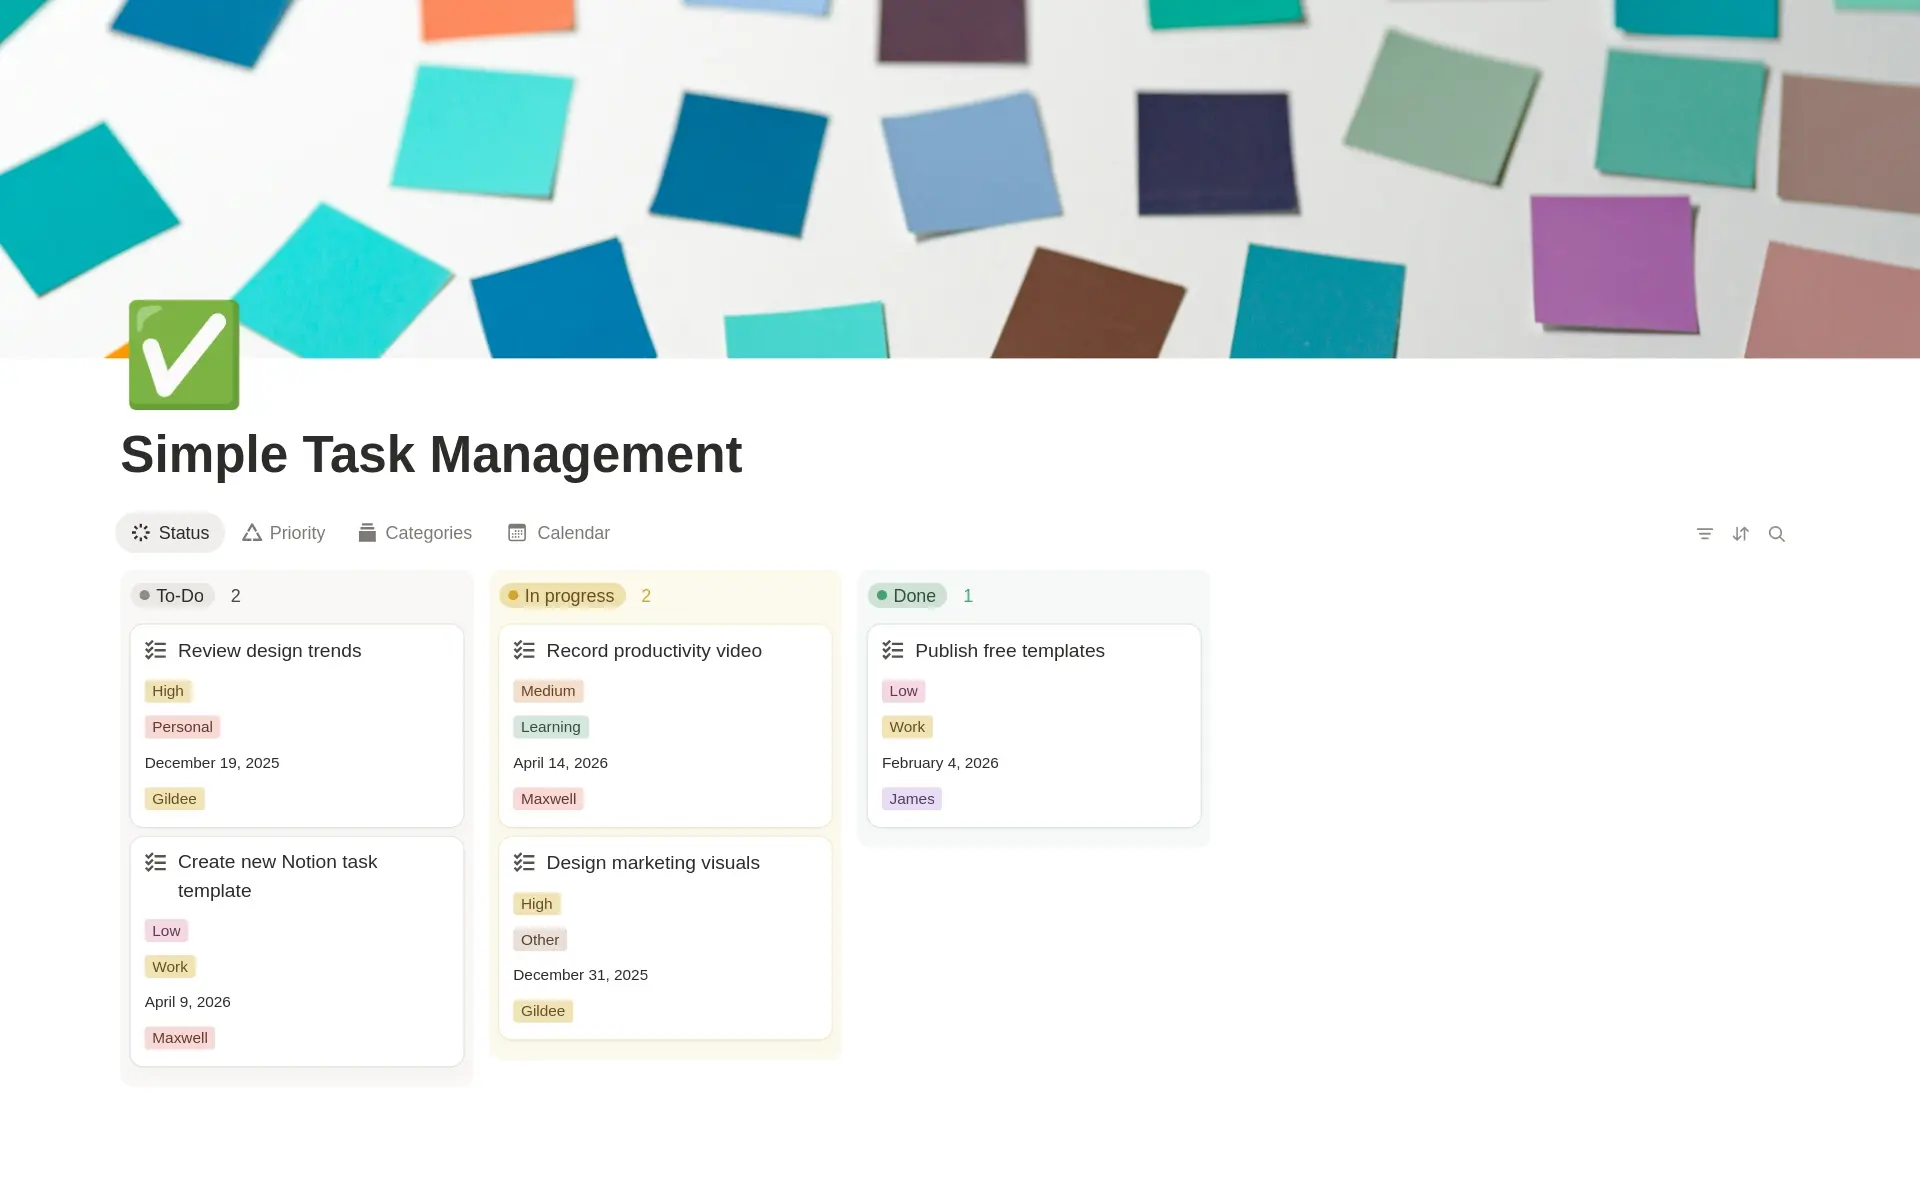
Task: Click the Done status group label
Action: click(x=907, y=596)
